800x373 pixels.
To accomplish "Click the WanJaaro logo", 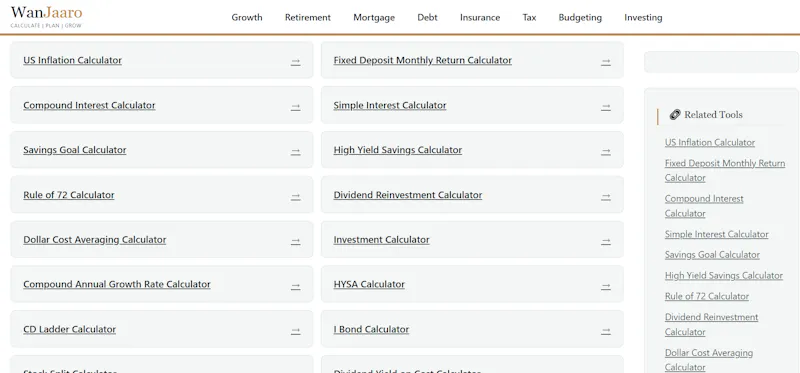I will click(x=46, y=13).
